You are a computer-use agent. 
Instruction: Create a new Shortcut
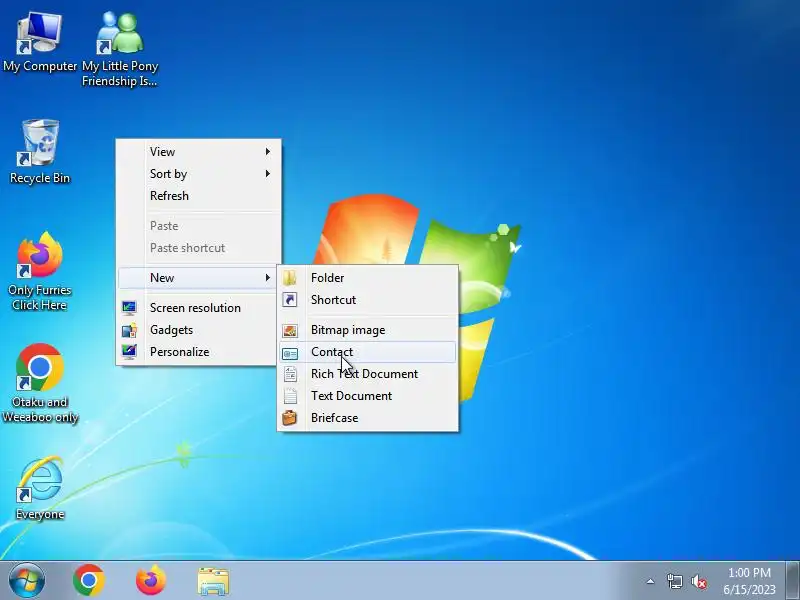367,299
